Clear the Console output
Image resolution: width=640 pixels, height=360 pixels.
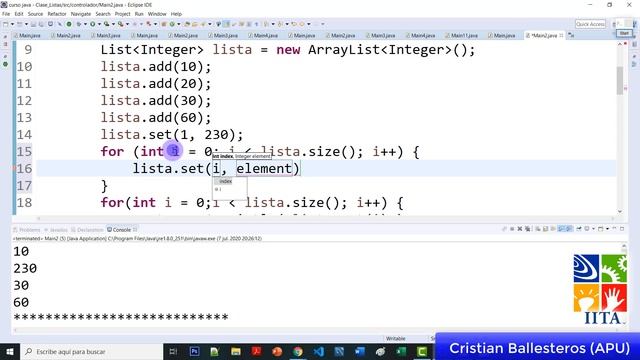(538, 229)
